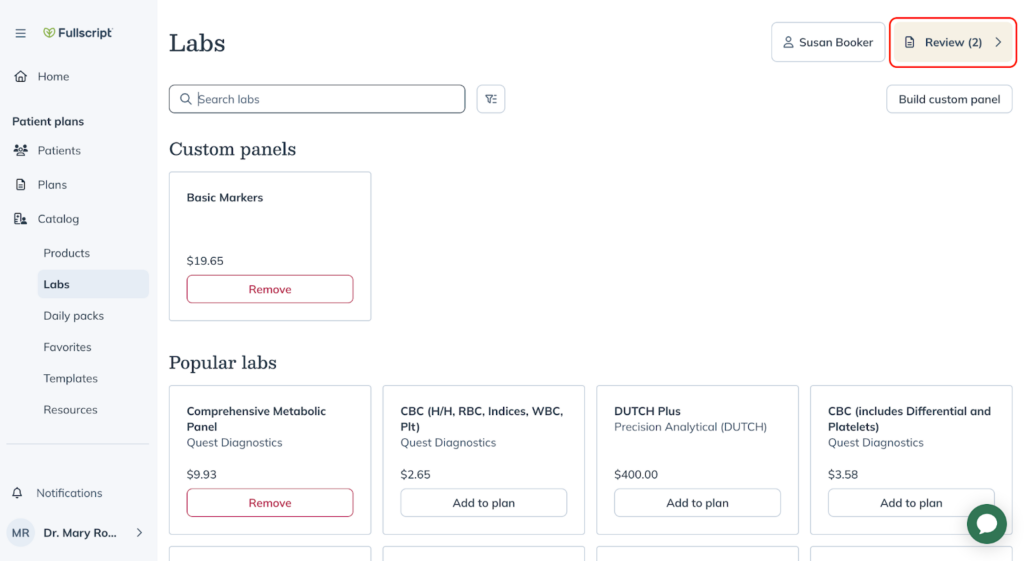Screen dimensions: 1024x561
Task: Click the $400.00 price
Action: pyautogui.click(x=635, y=474)
